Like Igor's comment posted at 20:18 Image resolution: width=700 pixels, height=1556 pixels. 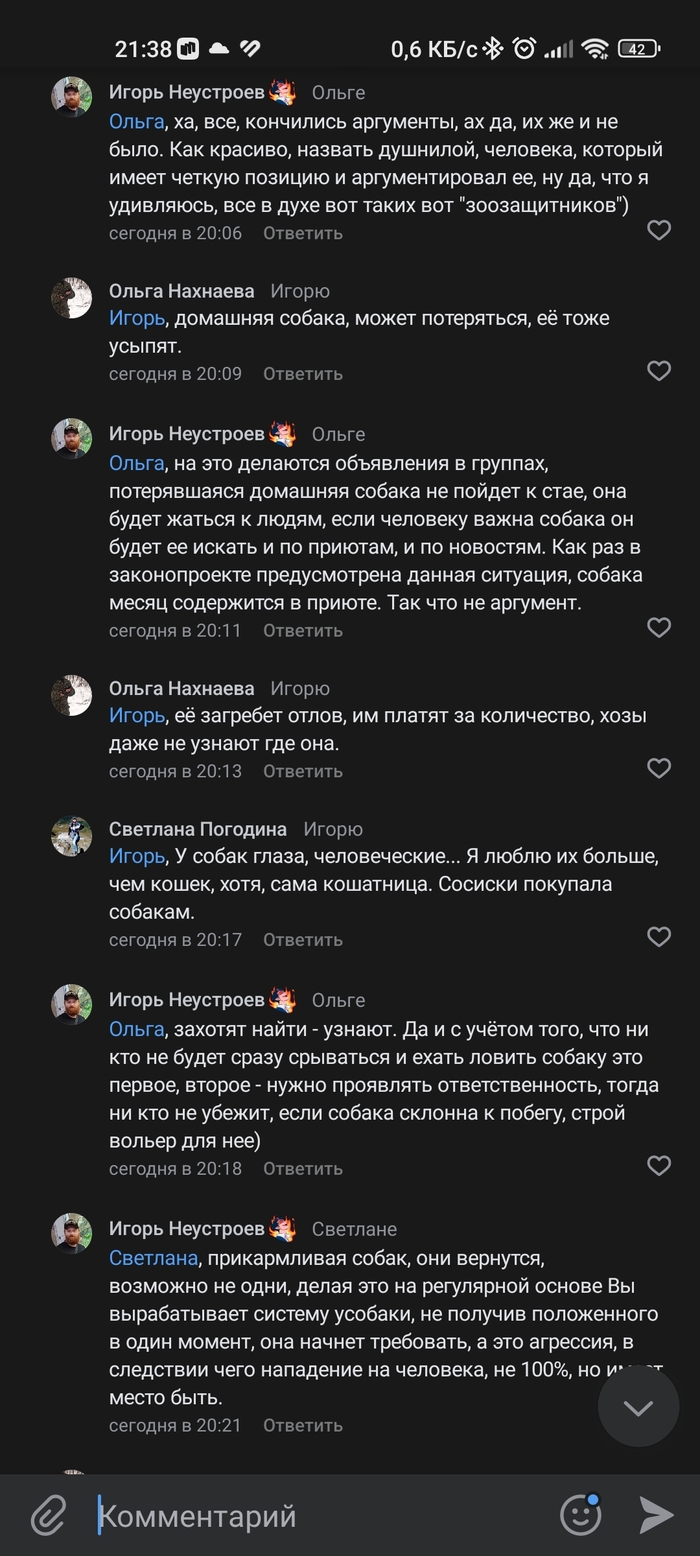[x=659, y=1166]
